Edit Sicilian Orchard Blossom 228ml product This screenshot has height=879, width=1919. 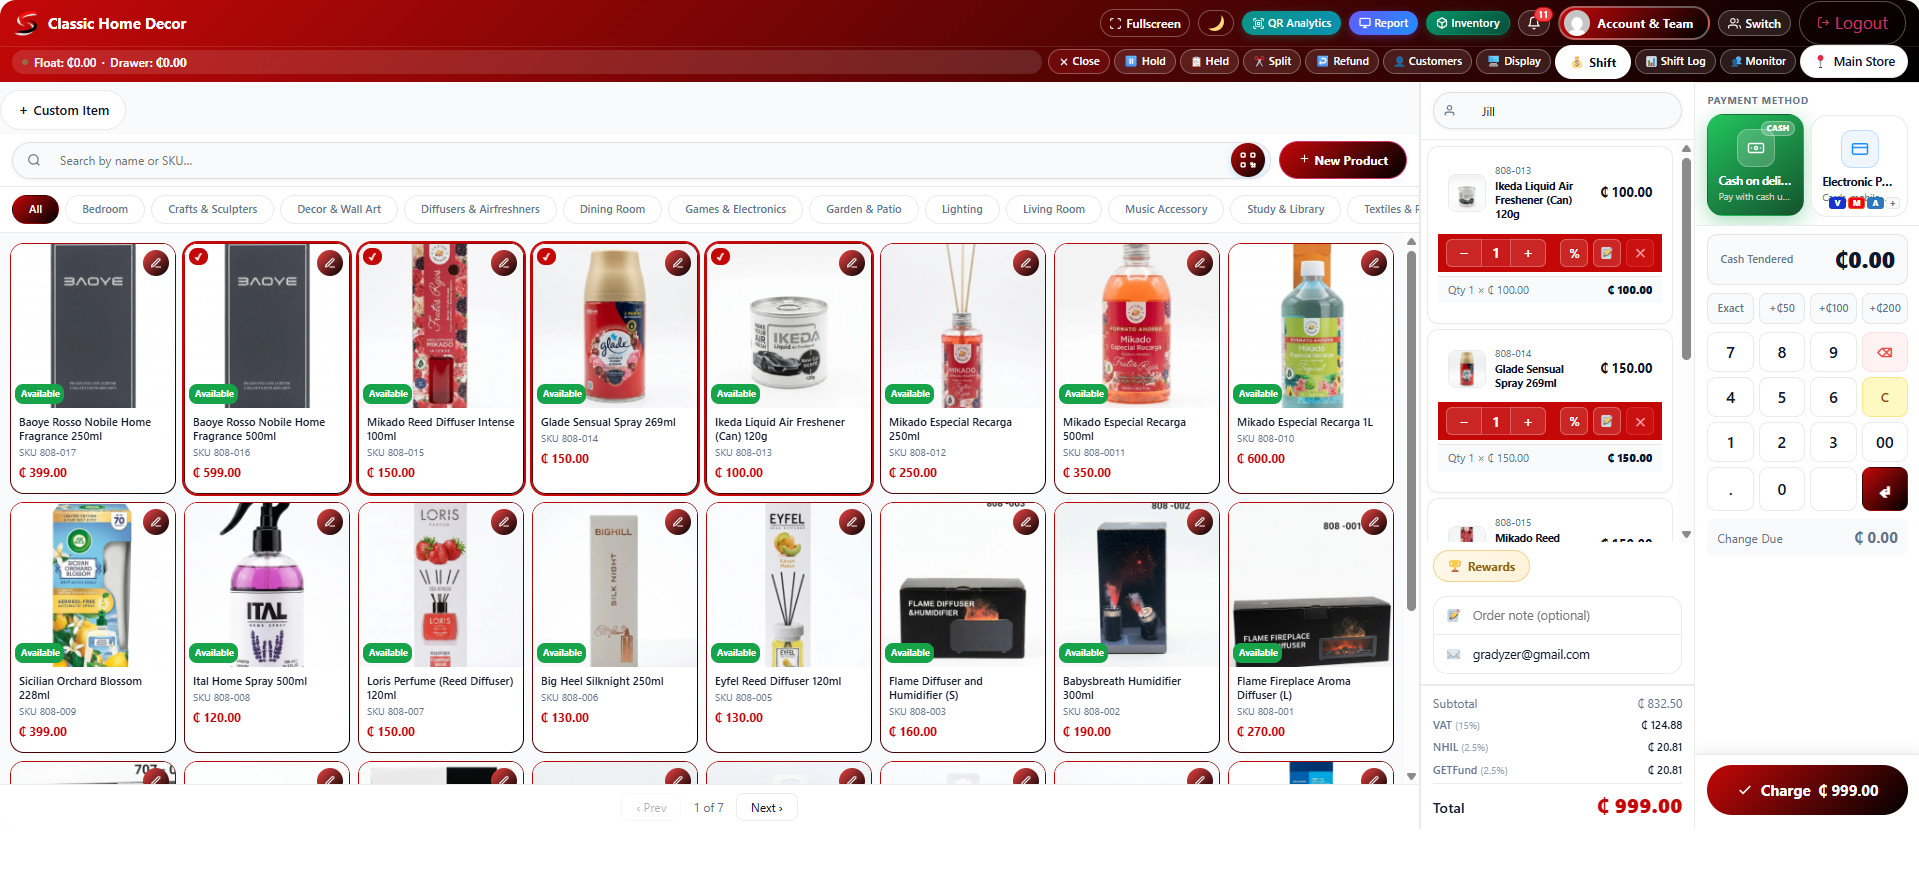tap(156, 522)
